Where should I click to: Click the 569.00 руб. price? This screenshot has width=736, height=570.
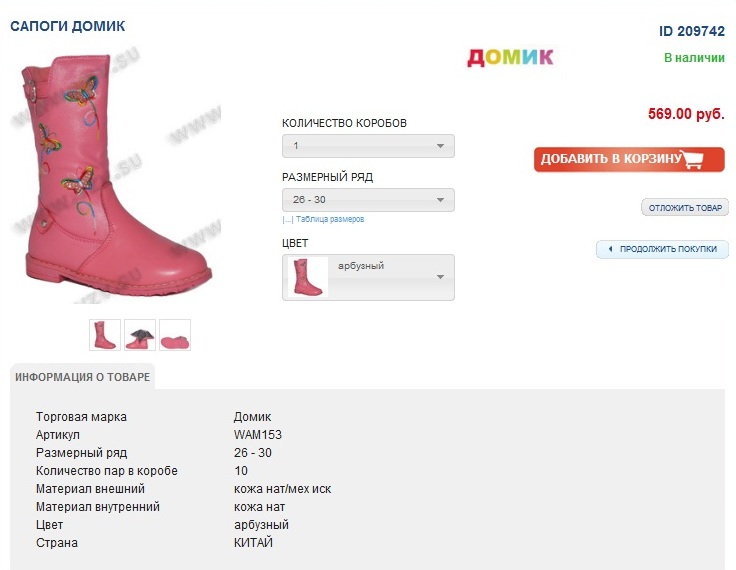(x=686, y=114)
